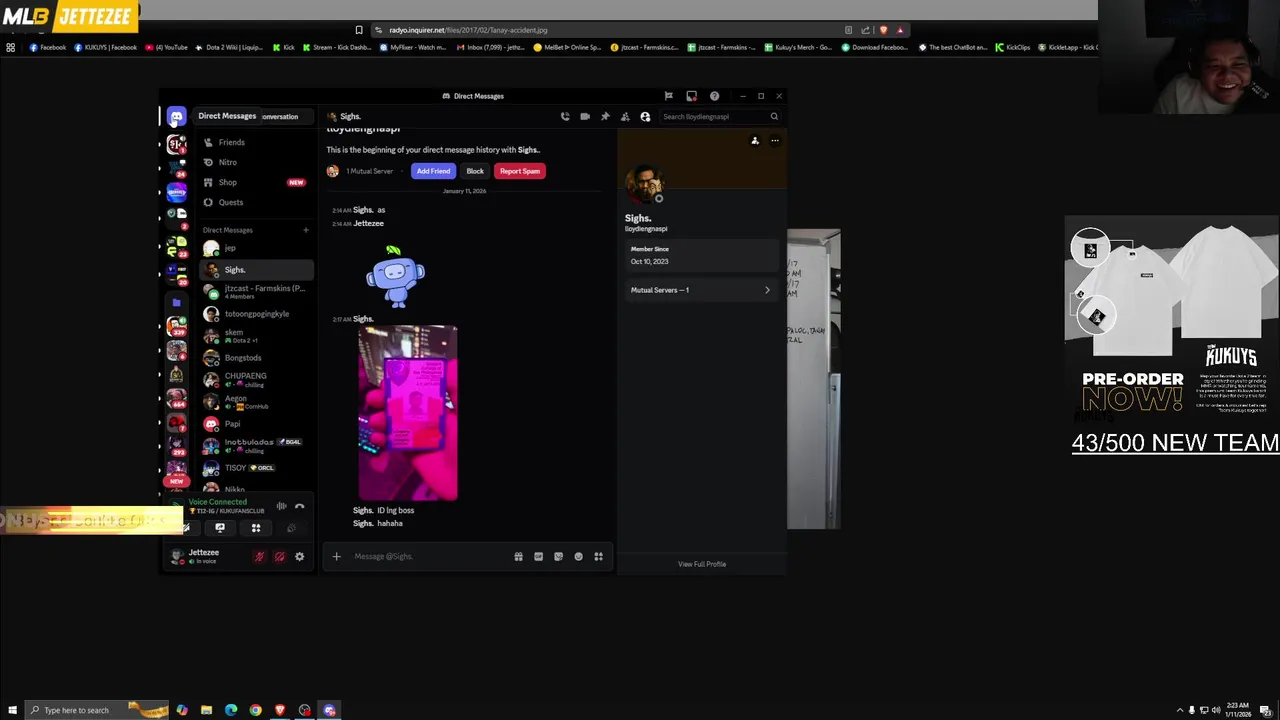The width and height of the screenshot is (1280, 720).
Task: Open Discord help question mark icon
Action: [x=714, y=96]
